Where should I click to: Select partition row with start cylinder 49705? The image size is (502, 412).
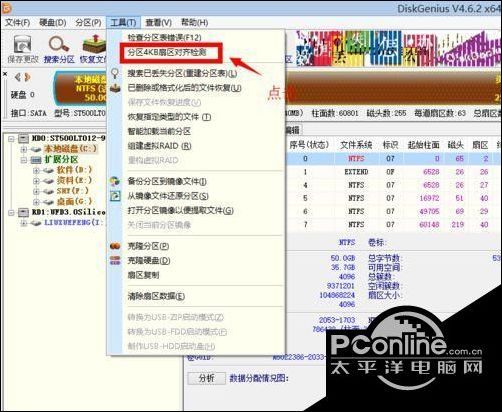click(393, 211)
